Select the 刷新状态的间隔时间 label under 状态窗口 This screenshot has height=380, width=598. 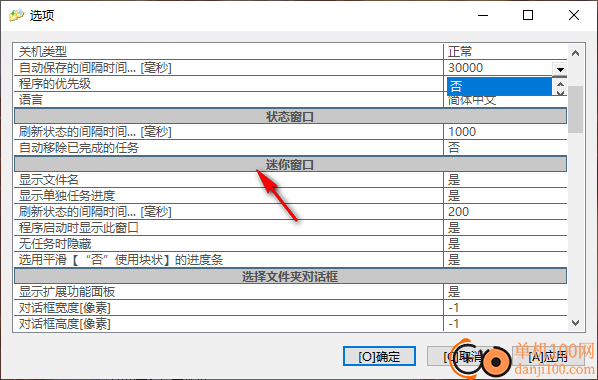pyautogui.click(x=95, y=132)
